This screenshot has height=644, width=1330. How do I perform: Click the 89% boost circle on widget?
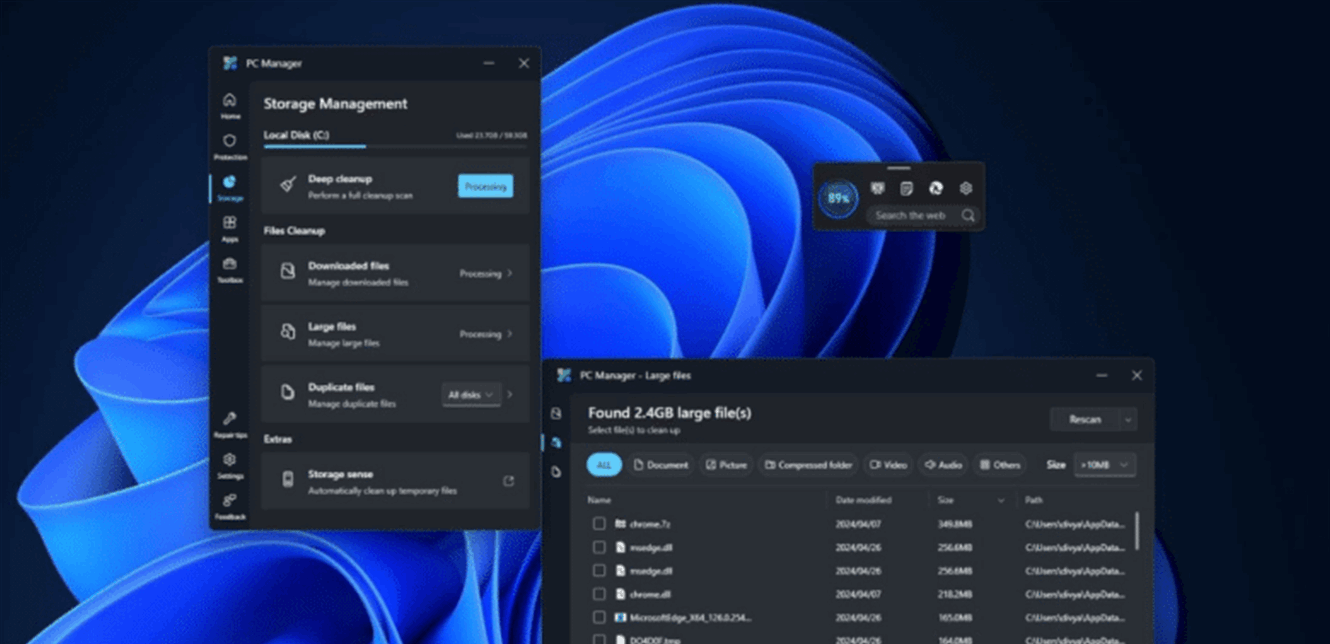tap(838, 198)
